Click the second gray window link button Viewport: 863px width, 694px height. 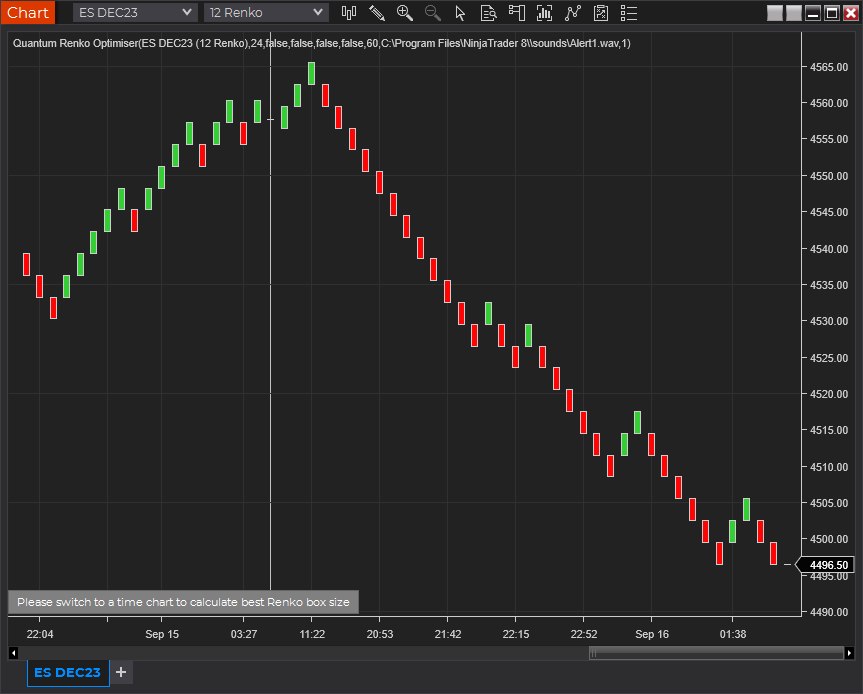[794, 13]
